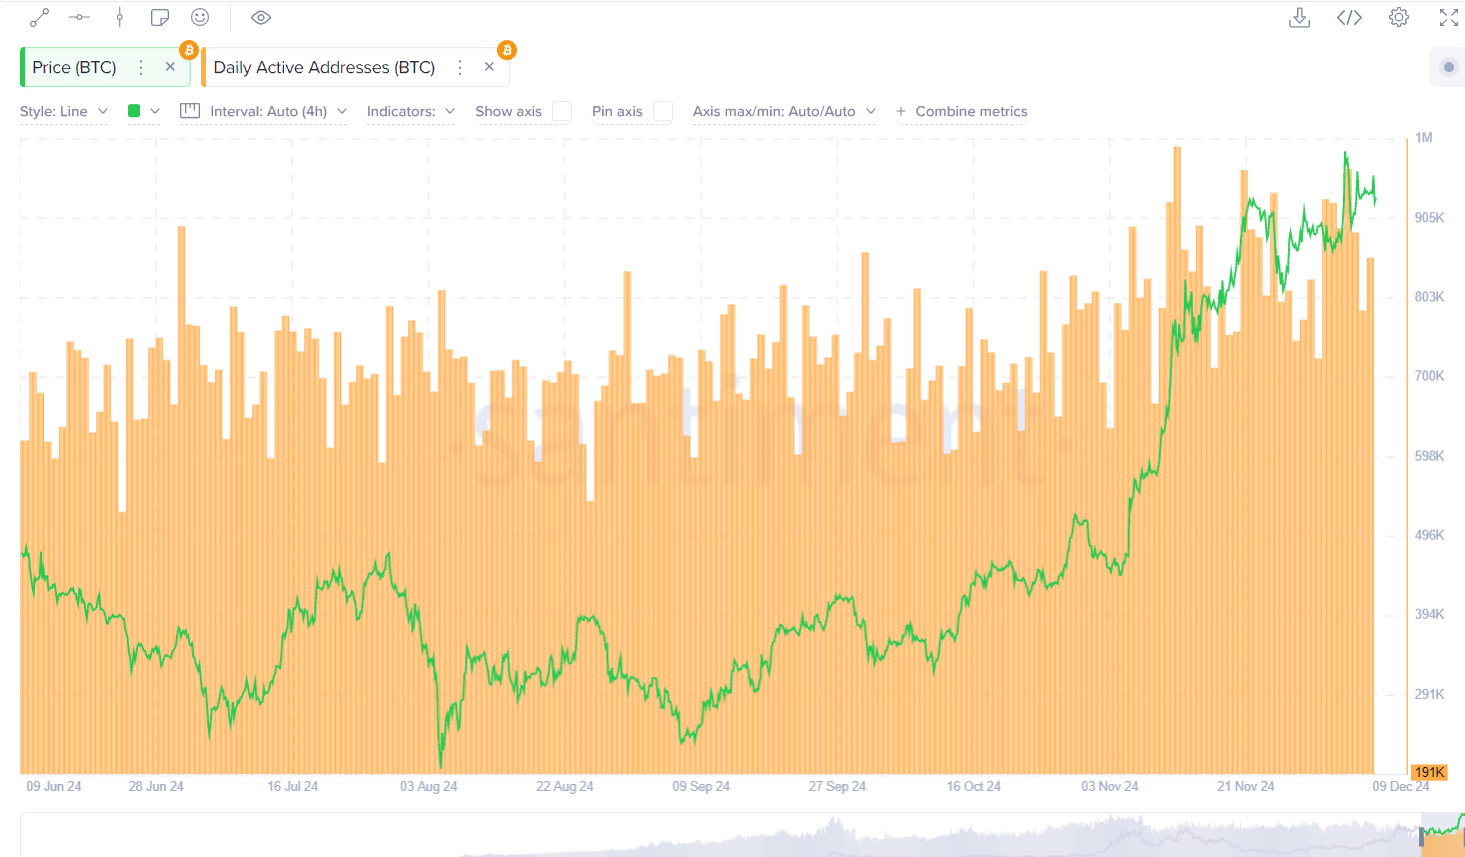Screen dimensions: 1465x857
Task: Add a sticky note to chart
Action: (x=160, y=18)
